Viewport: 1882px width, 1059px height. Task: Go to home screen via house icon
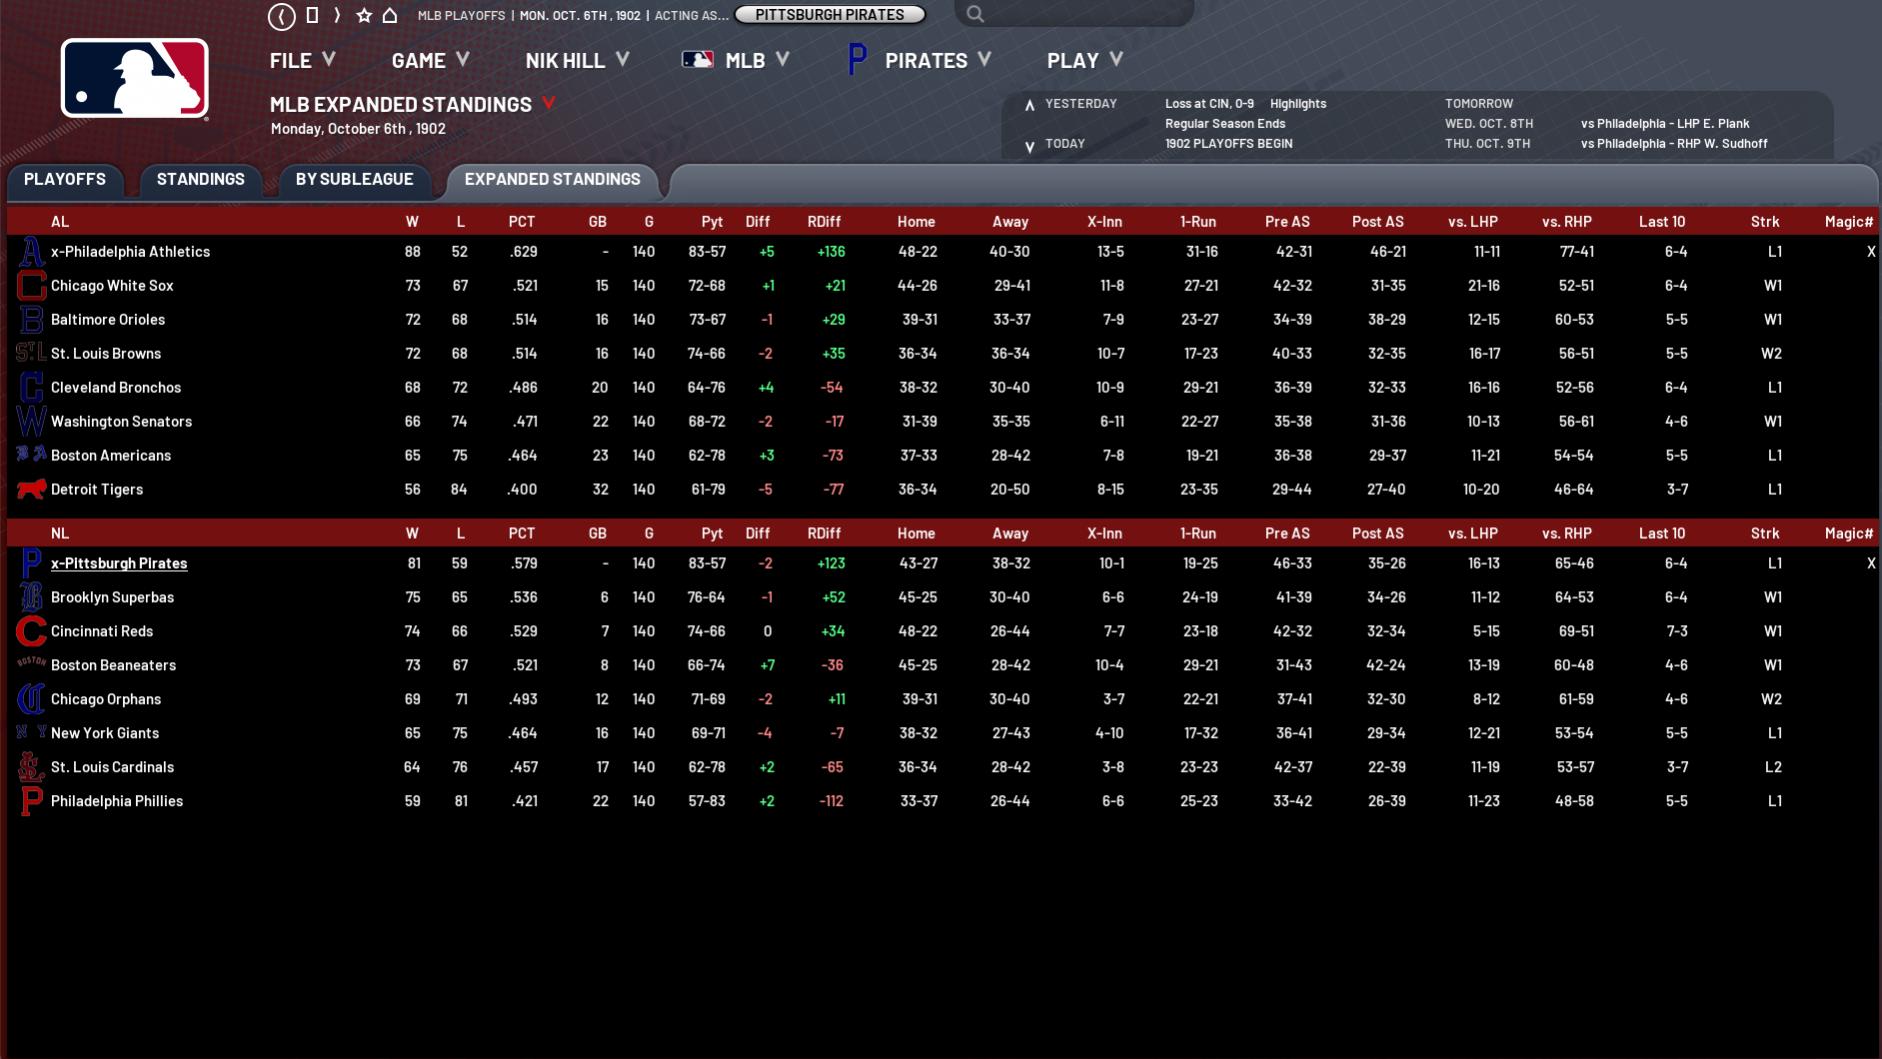tap(390, 15)
